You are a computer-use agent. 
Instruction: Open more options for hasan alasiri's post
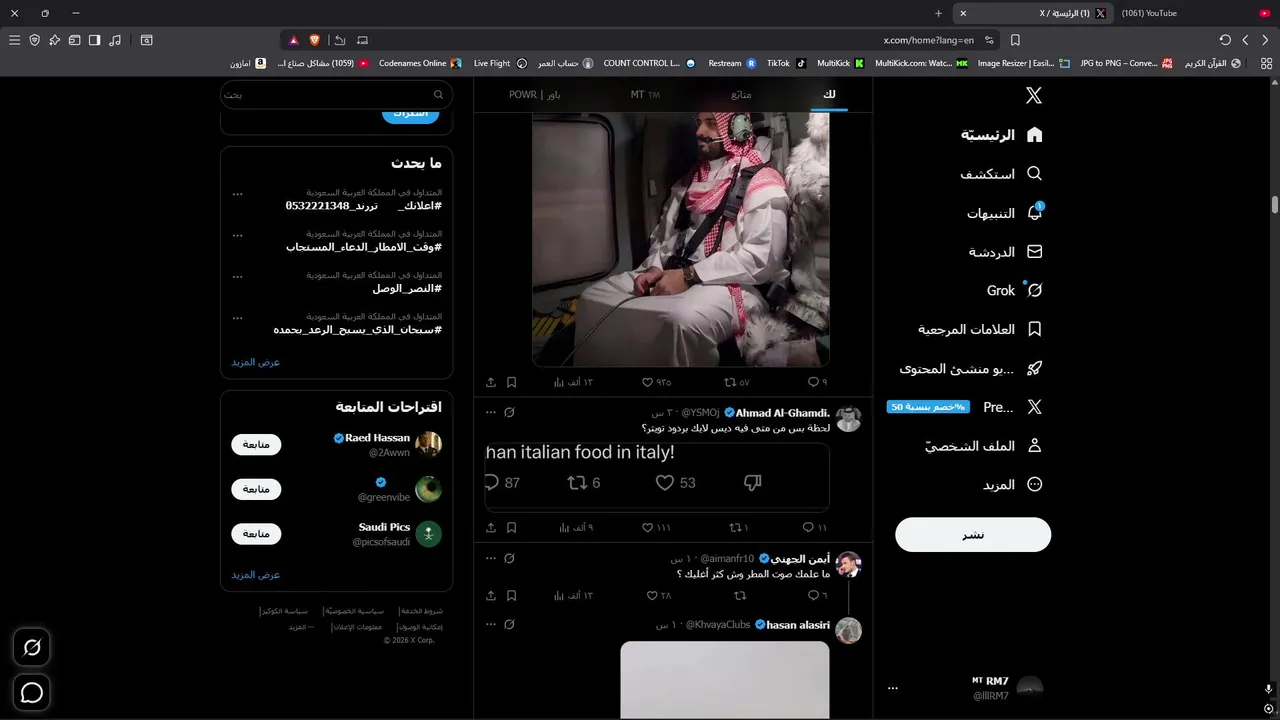(x=490, y=624)
